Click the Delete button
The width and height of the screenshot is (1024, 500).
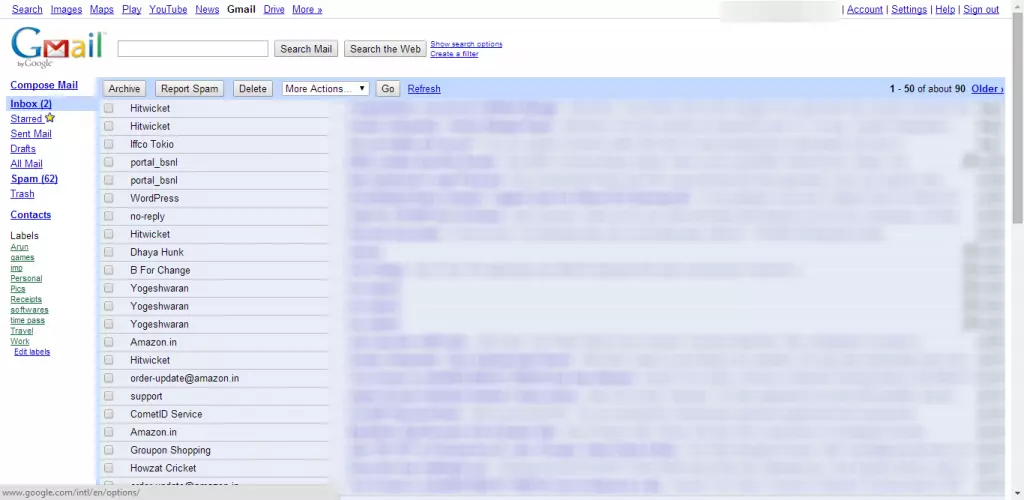point(253,89)
